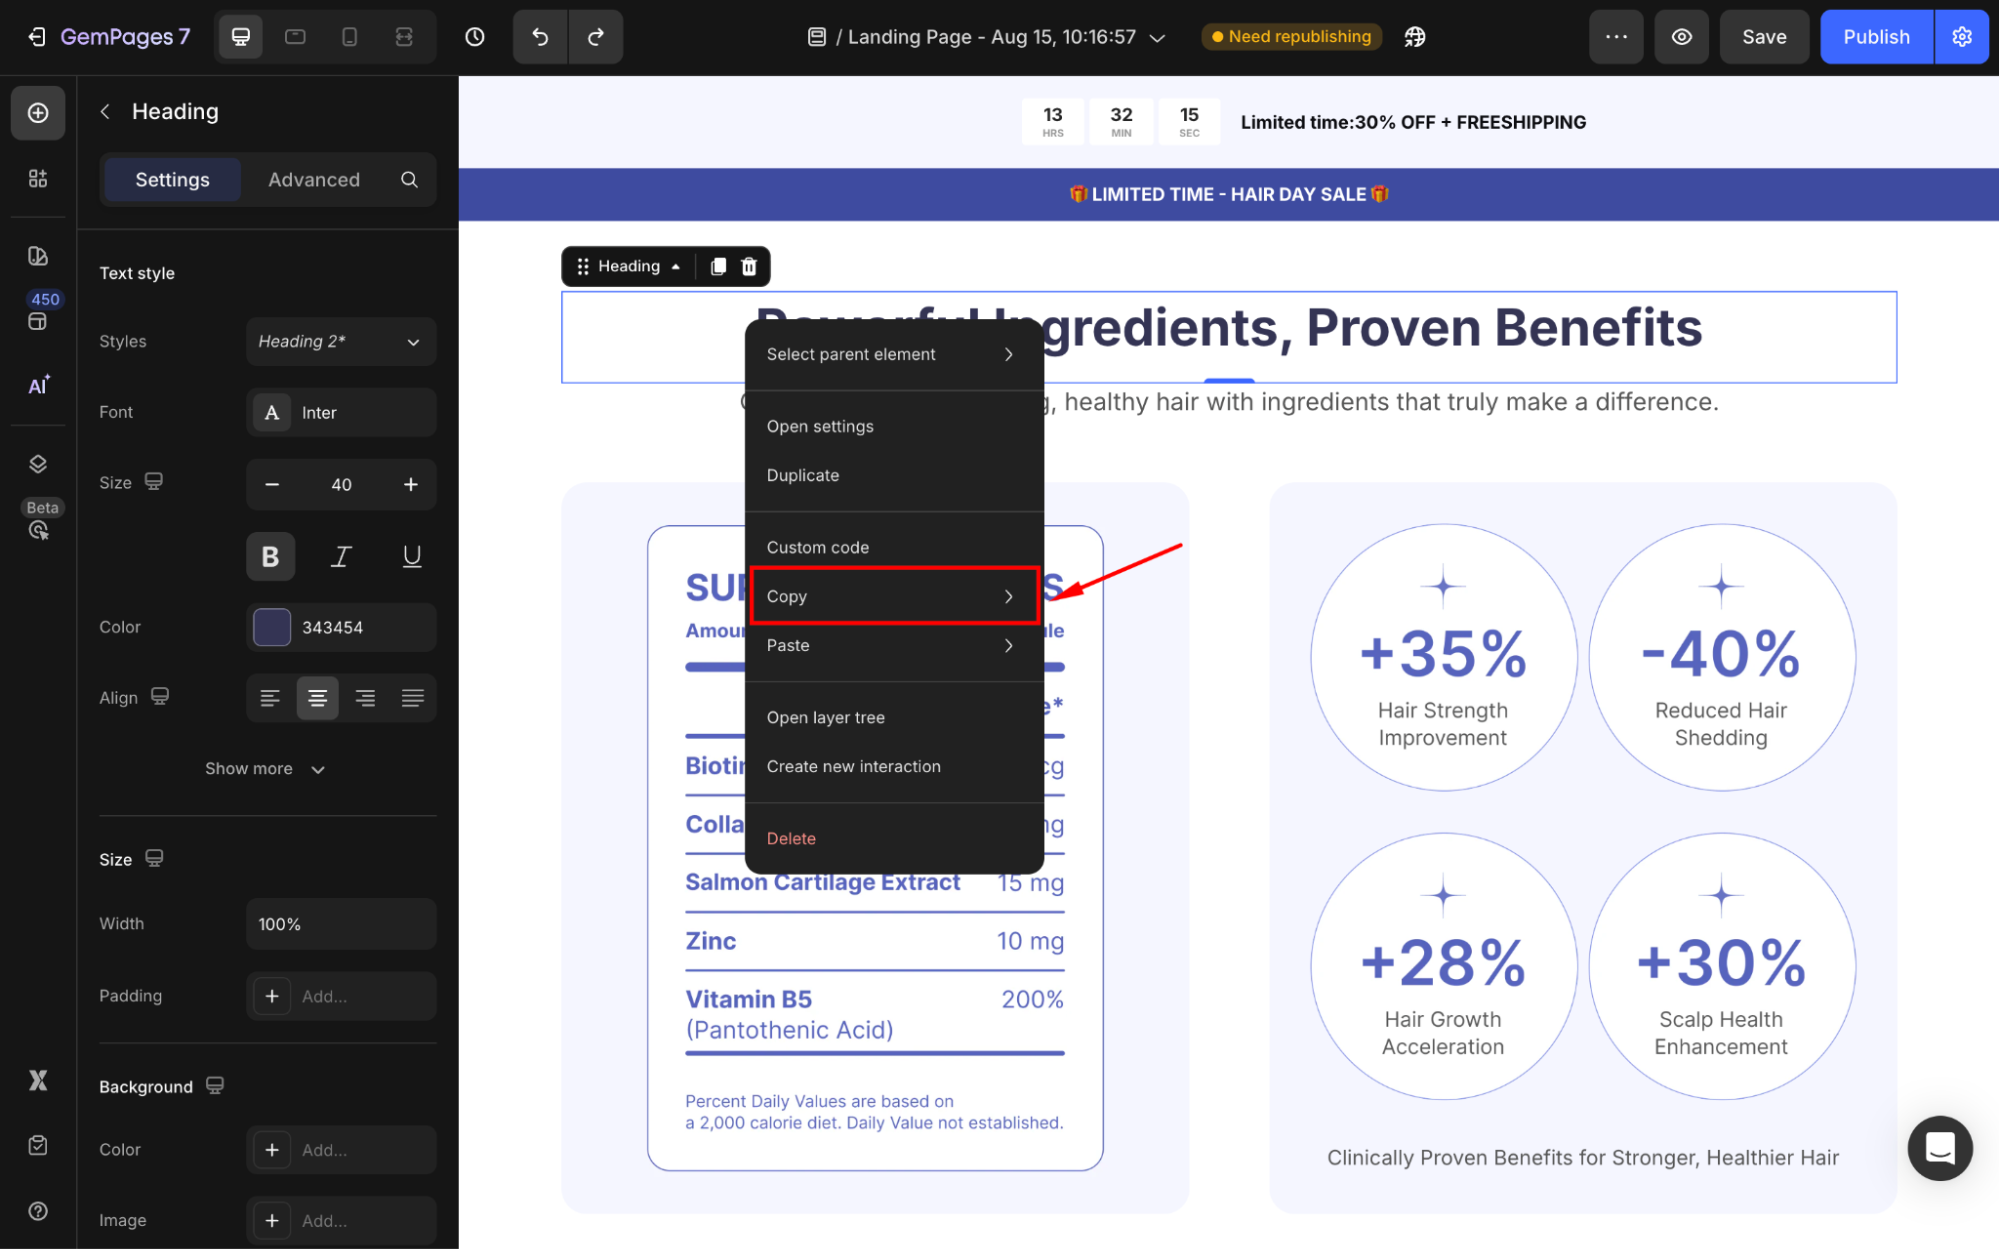
Task: Delete heading via trash icon in toolbar
Action: pyautogui.click(x=749, y=266)
